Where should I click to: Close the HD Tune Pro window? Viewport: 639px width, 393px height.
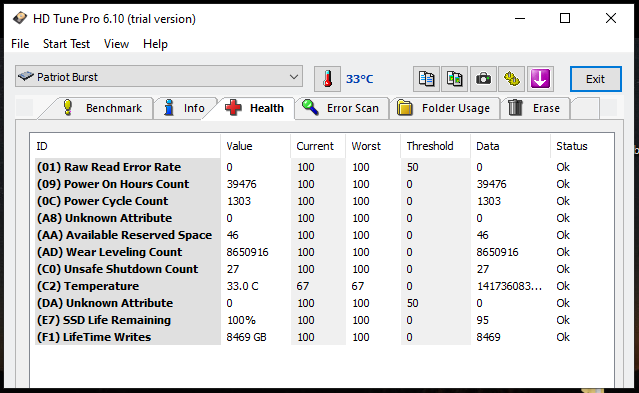click(x=610, y=18)
